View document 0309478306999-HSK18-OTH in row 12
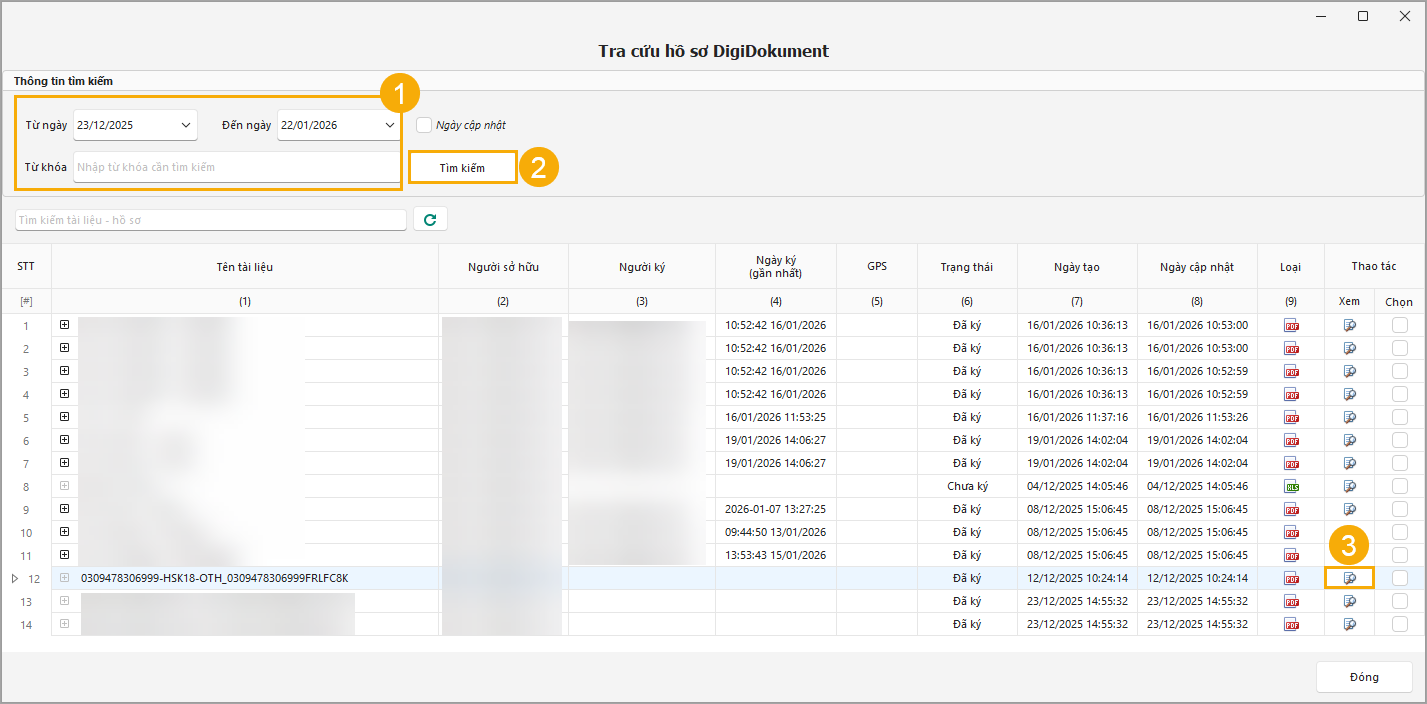1427x704 pixels. coord(1350,578)
